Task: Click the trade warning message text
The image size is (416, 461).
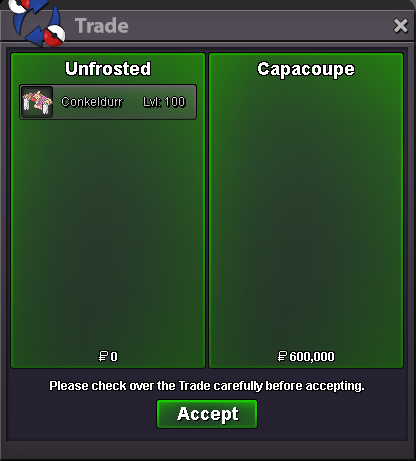Action: [207, 386]
